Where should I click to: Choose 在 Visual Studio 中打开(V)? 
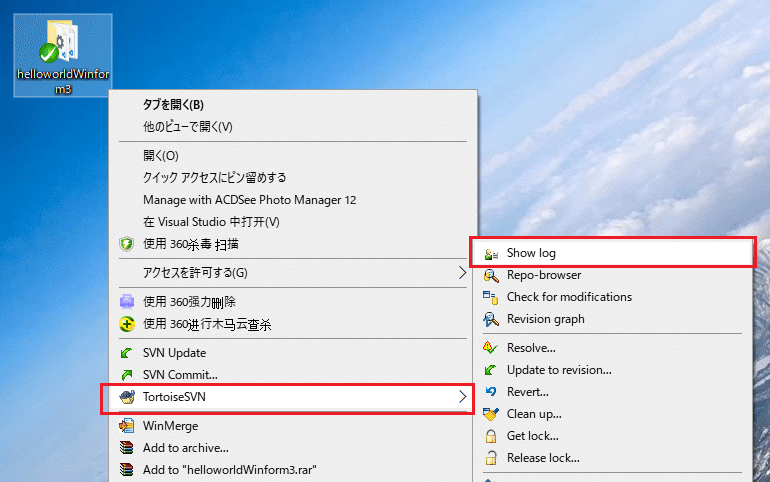tap(211, 222)
